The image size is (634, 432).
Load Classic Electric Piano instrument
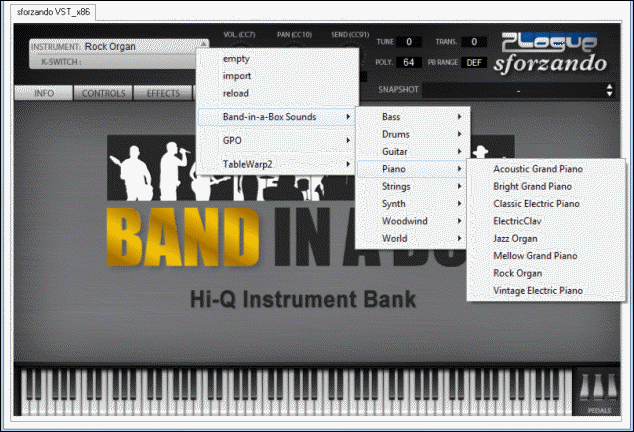tap(546, 204)
